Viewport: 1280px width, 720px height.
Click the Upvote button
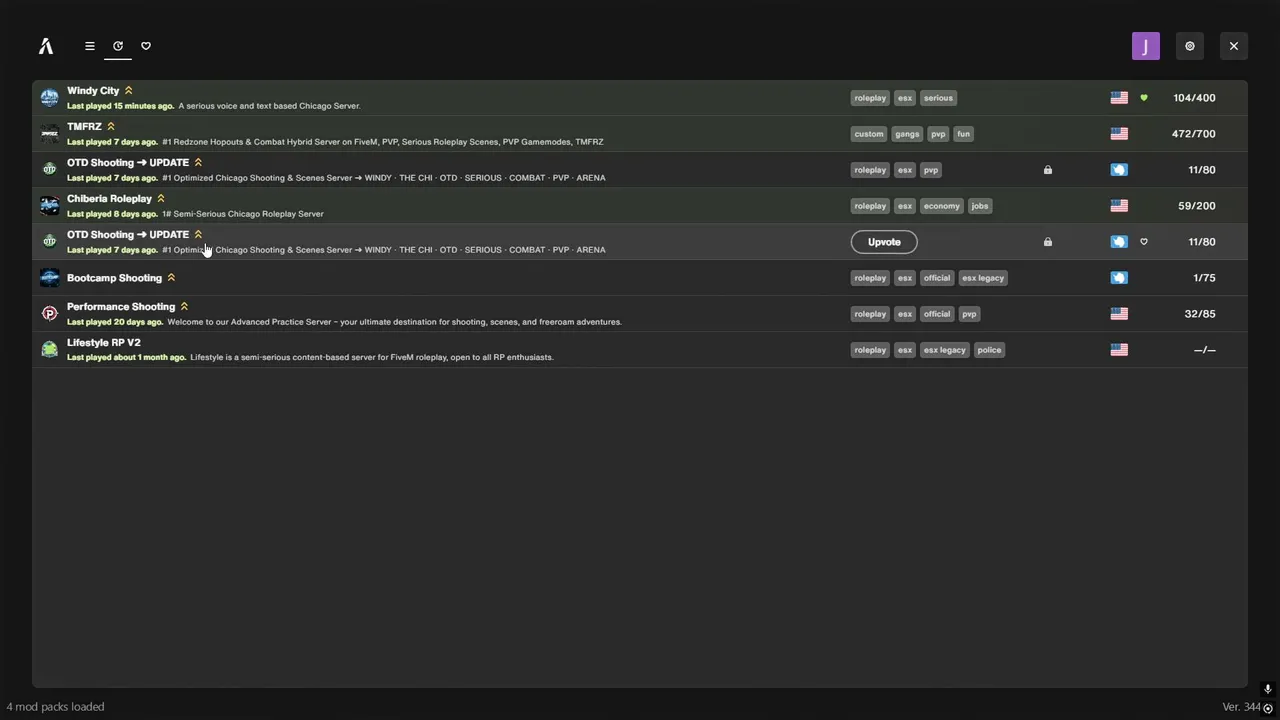pos(884,242)
